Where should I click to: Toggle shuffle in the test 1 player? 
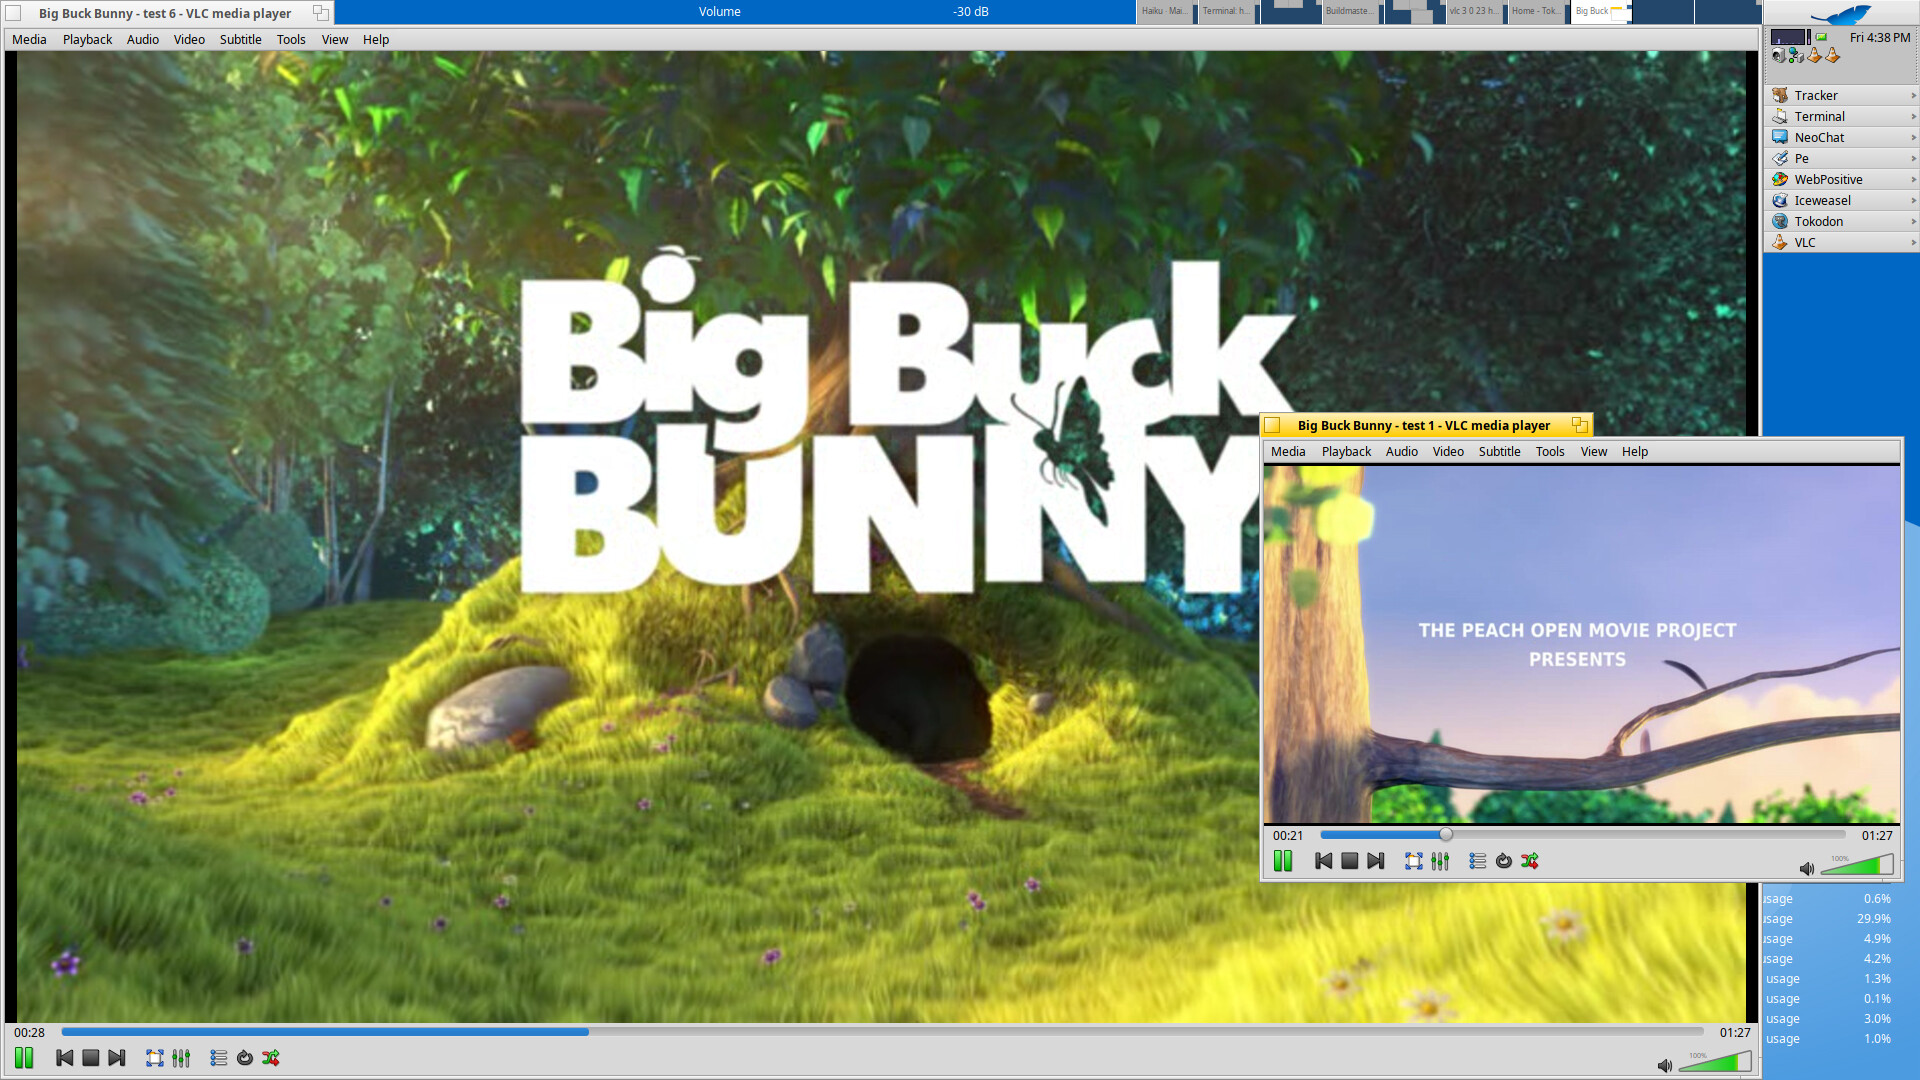pyautogui.click(x=1529, y=861)
